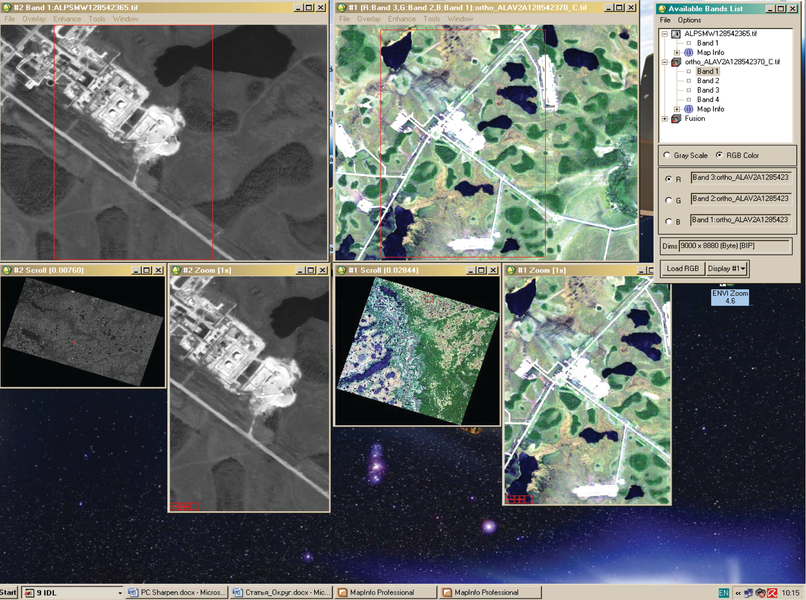Select the G channel radio button
806x600 pixels.
coord(667,200)
